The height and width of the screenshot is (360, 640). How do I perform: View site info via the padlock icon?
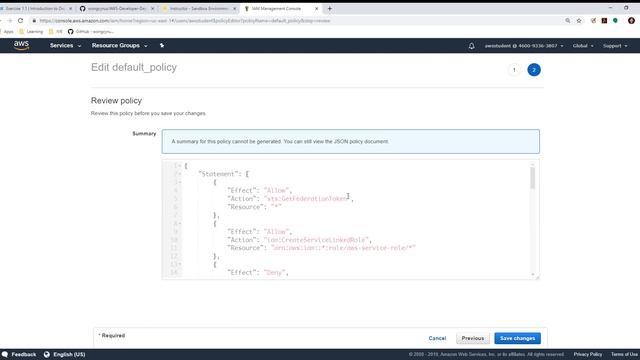pyautogui.click(x=34, y=20)
